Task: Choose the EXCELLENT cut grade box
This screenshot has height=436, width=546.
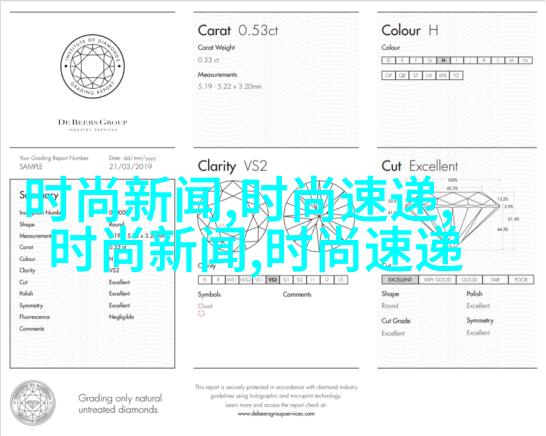Action: click(x=400, y=280)
